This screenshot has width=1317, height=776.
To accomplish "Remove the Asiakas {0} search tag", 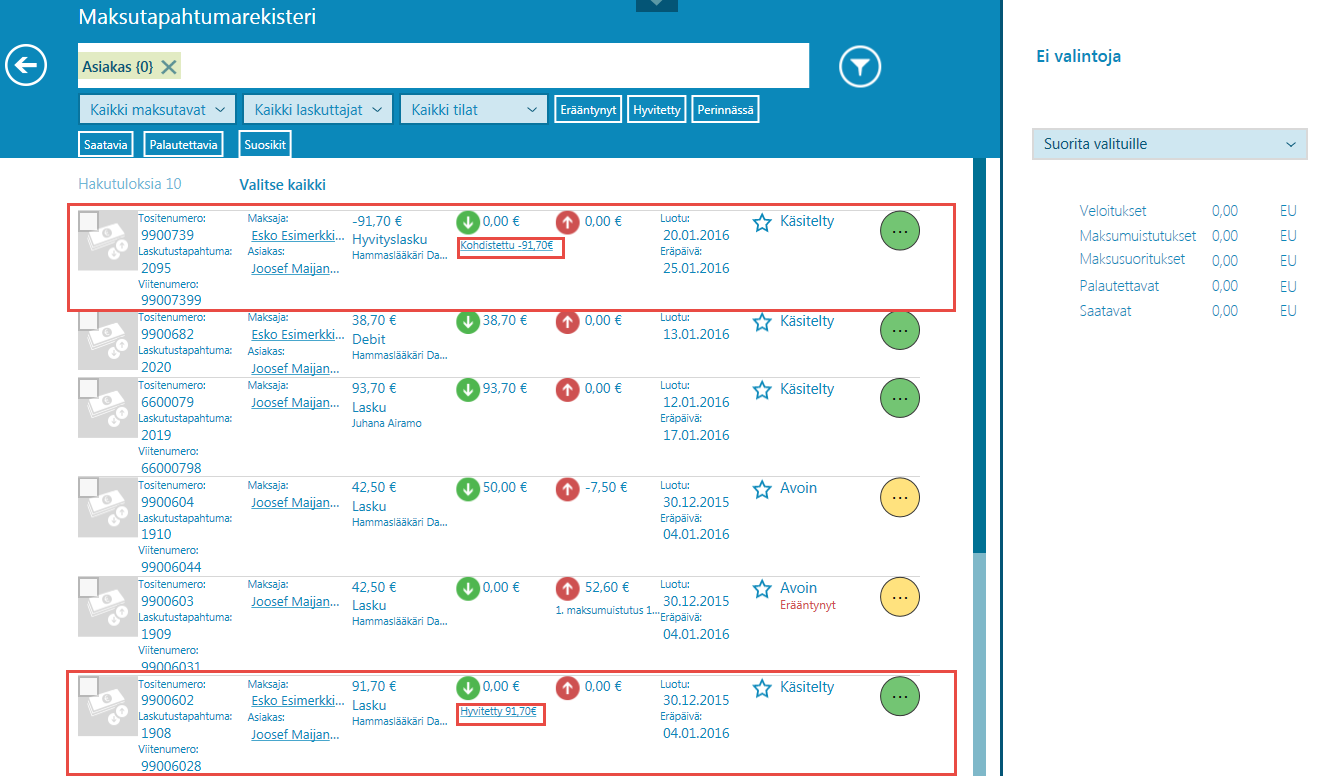I will pos(169,67).
